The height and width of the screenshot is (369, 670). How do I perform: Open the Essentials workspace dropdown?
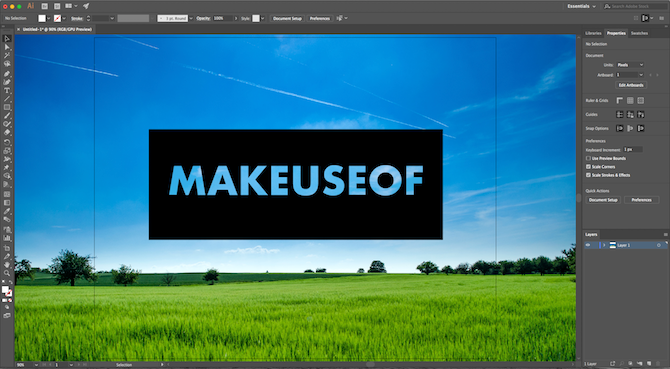click(581, 6)
